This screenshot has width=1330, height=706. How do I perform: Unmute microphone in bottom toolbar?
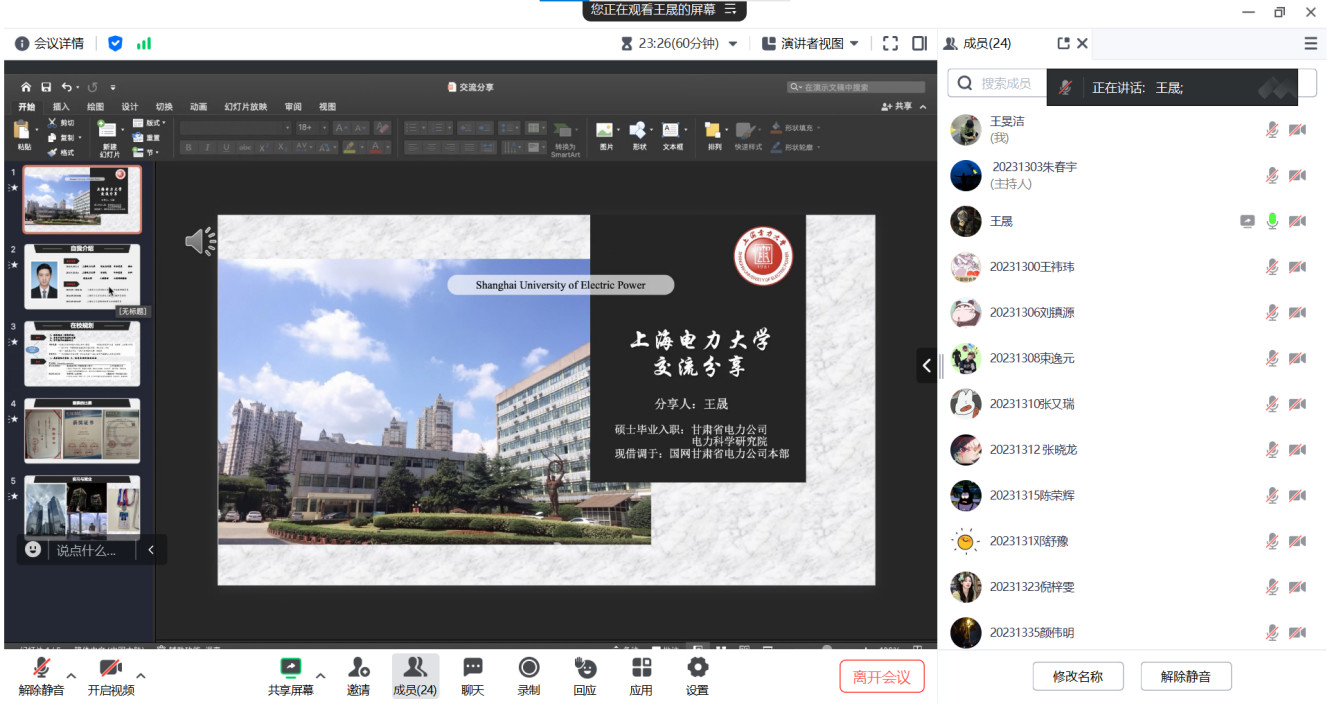point(42,677)
